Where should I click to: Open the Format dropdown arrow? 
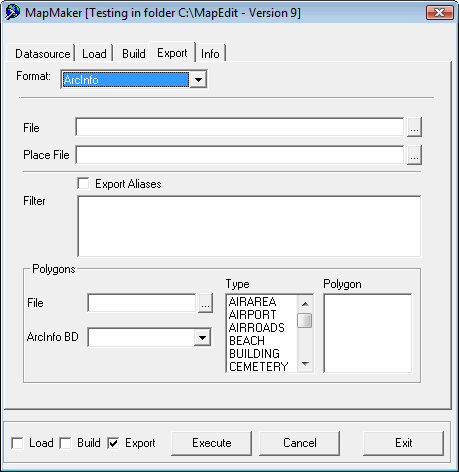[x=198, y=80]
